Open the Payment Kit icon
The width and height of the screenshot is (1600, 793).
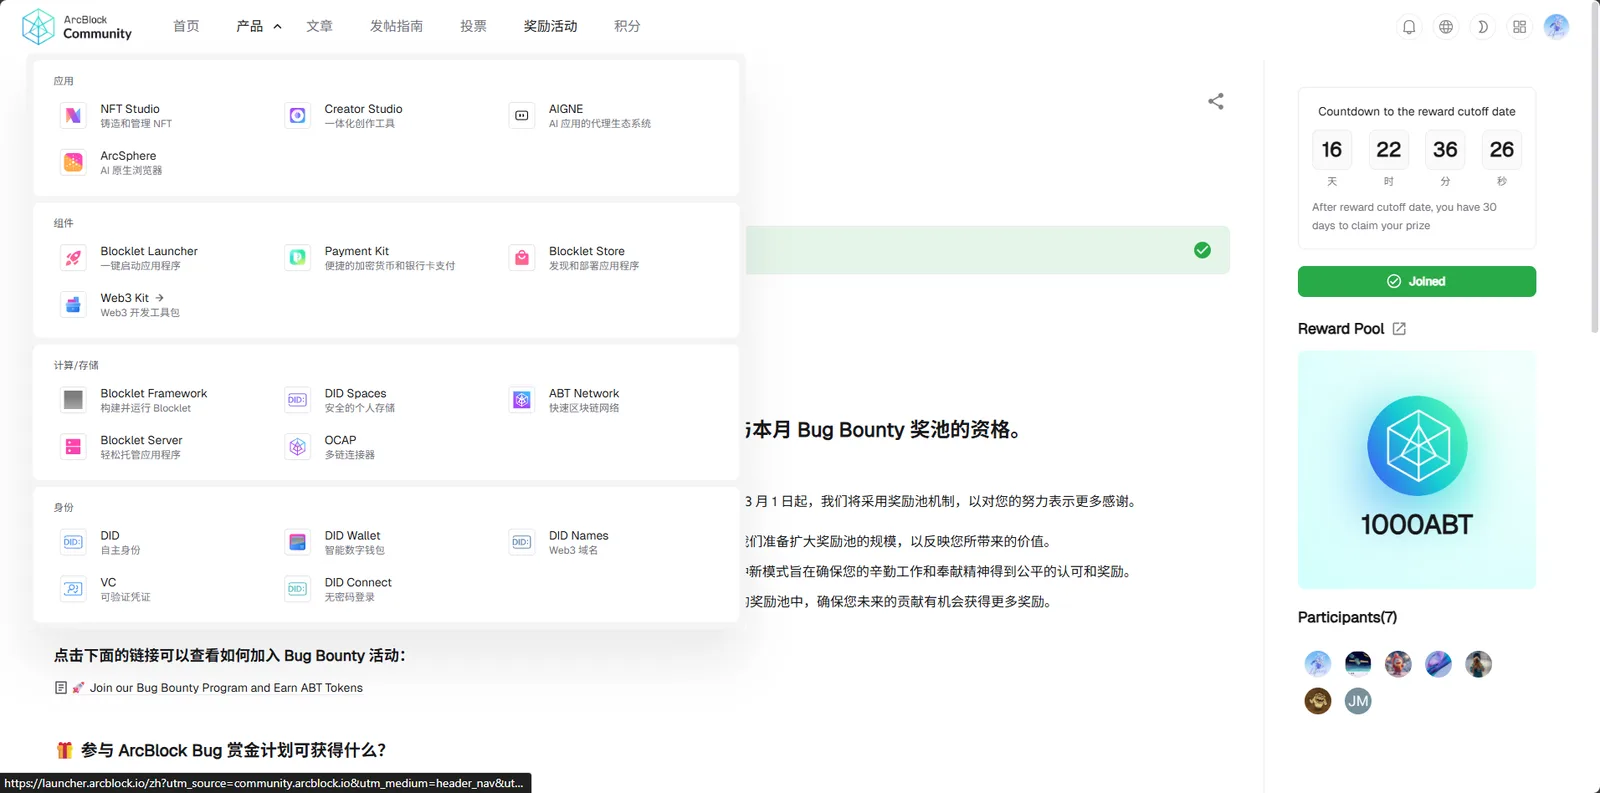(297, 258)
